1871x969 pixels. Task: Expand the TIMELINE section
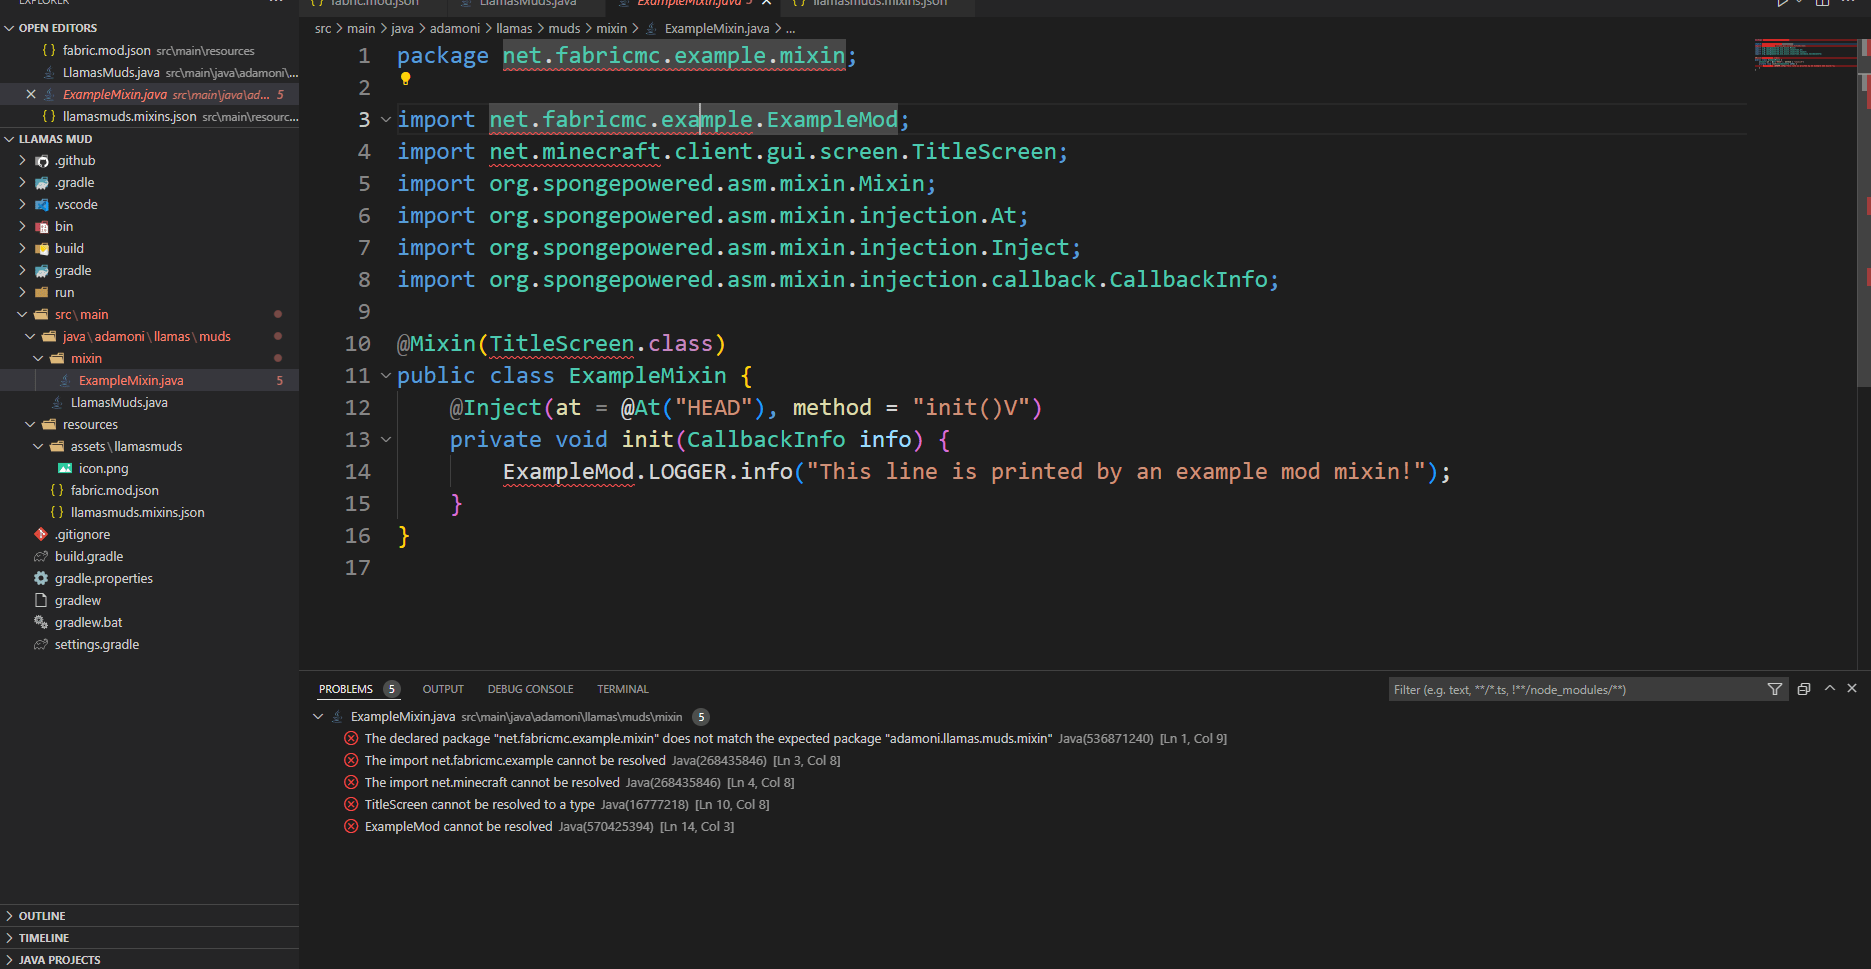point(9,938)
